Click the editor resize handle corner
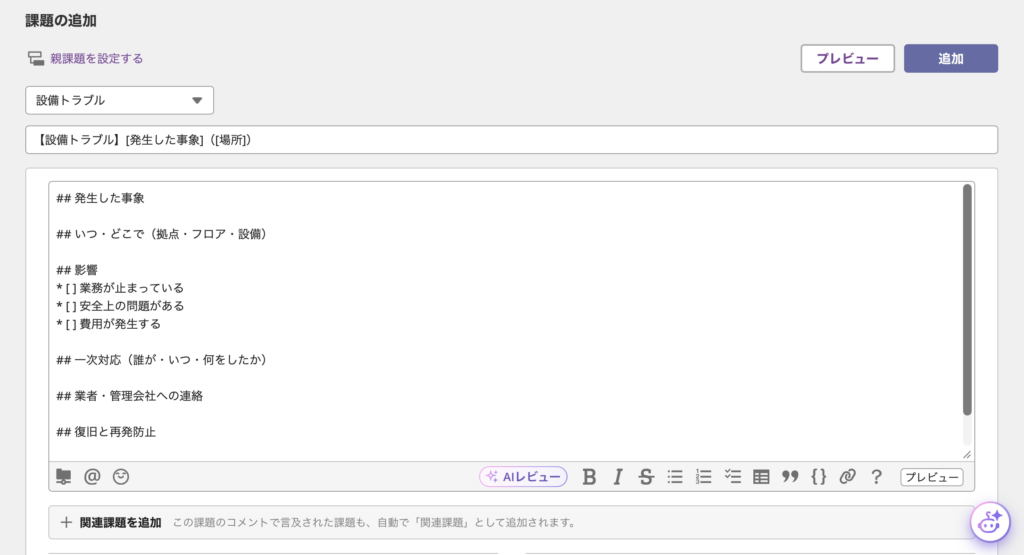1024x555 pixels. click(967, 454)
